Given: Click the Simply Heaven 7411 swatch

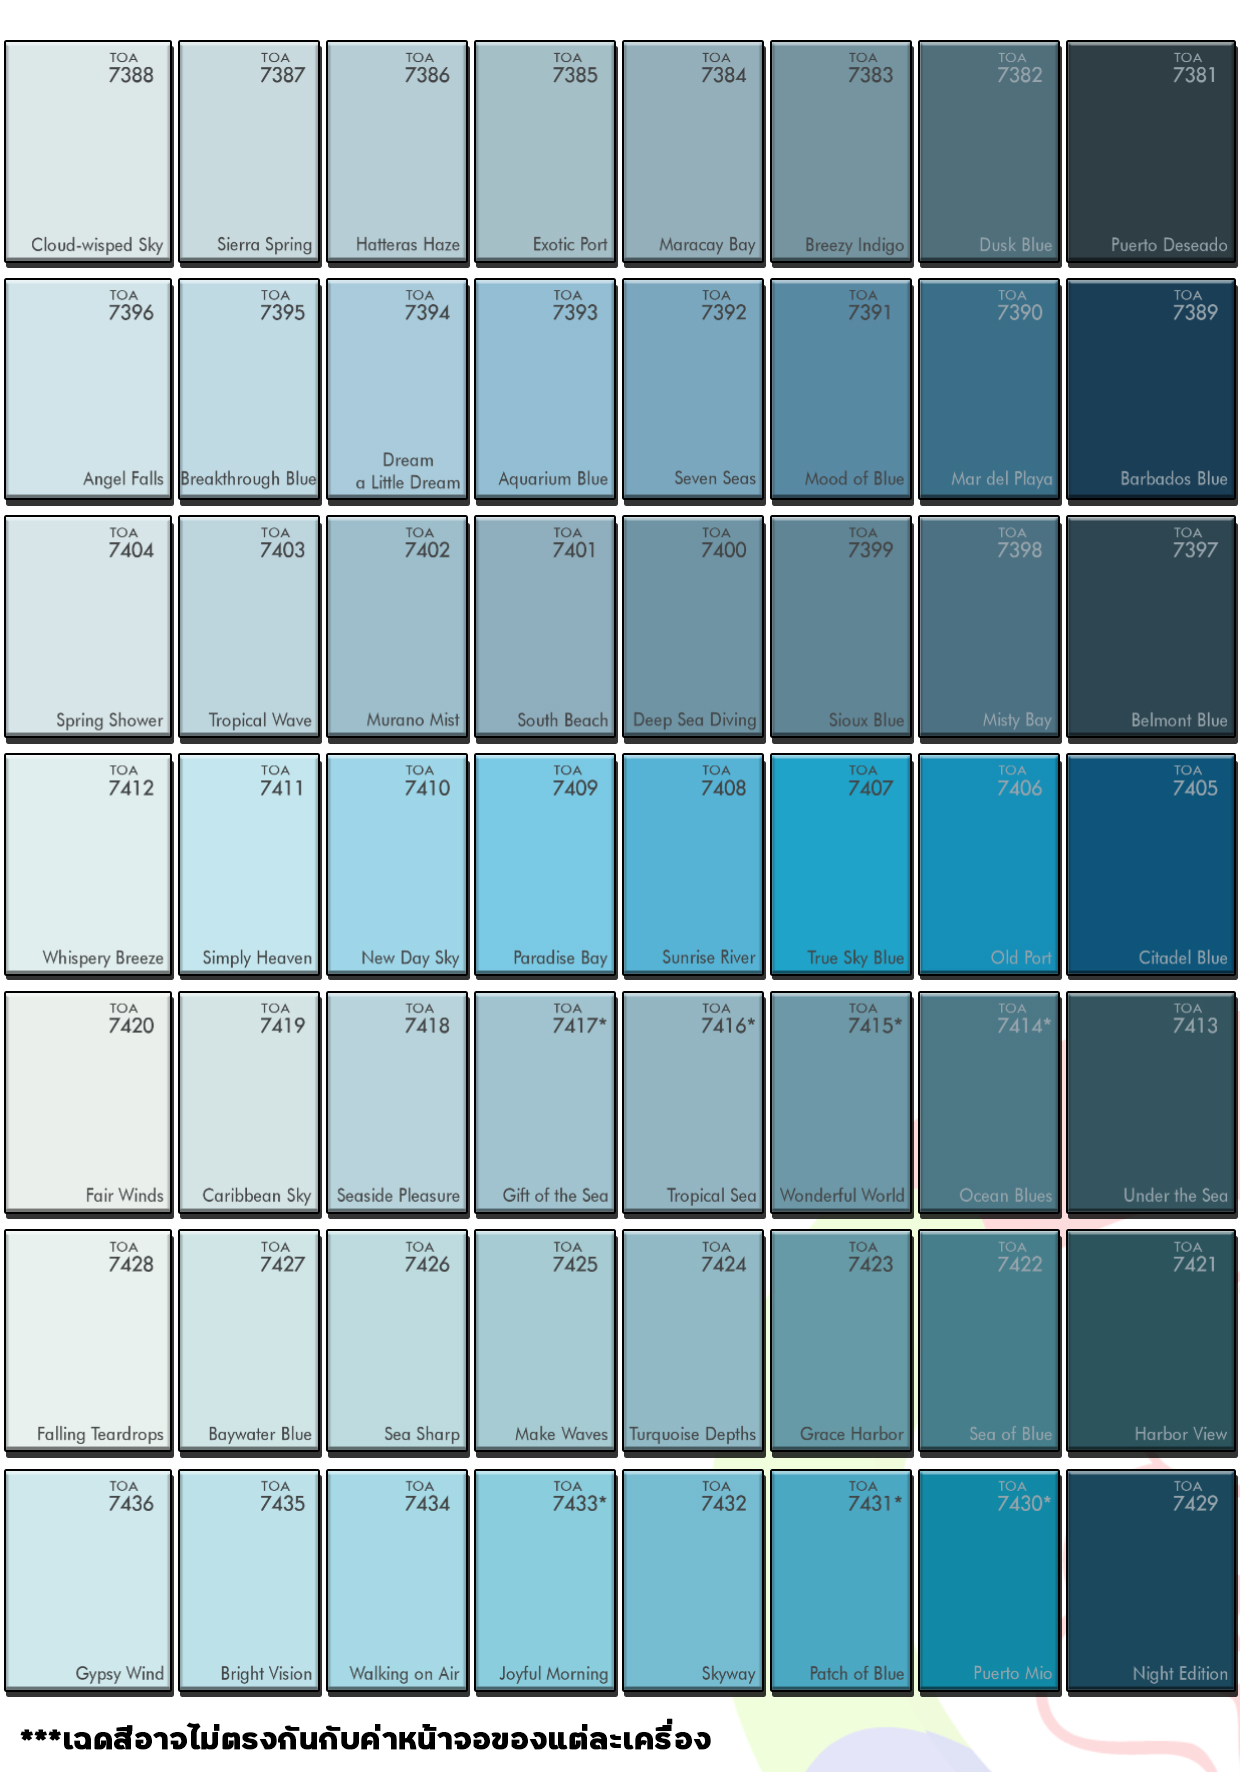Looking at the screenshot, I should point(249,865).
